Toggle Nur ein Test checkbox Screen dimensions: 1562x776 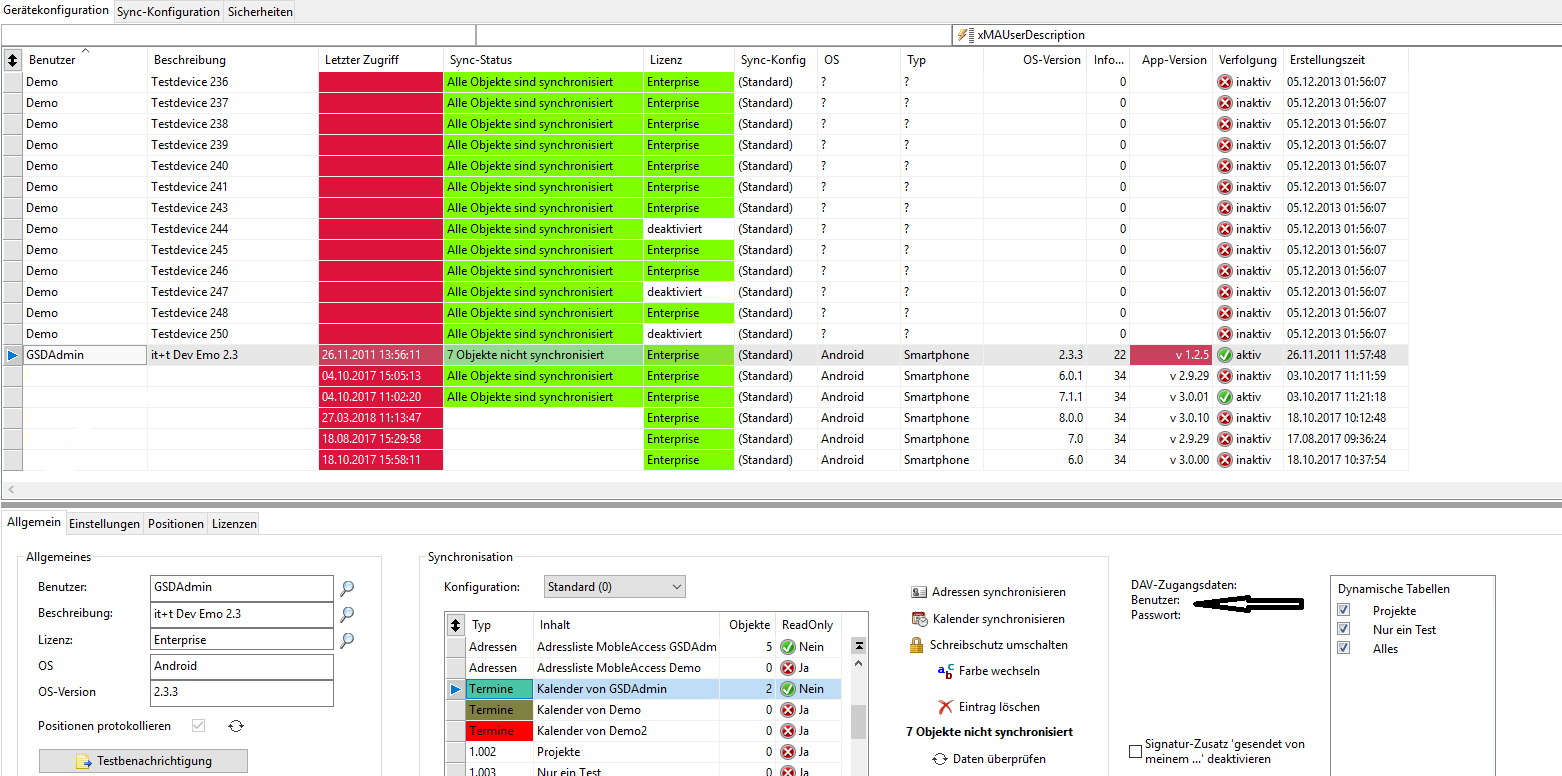pyautogui.click(x=1344, y=629)
